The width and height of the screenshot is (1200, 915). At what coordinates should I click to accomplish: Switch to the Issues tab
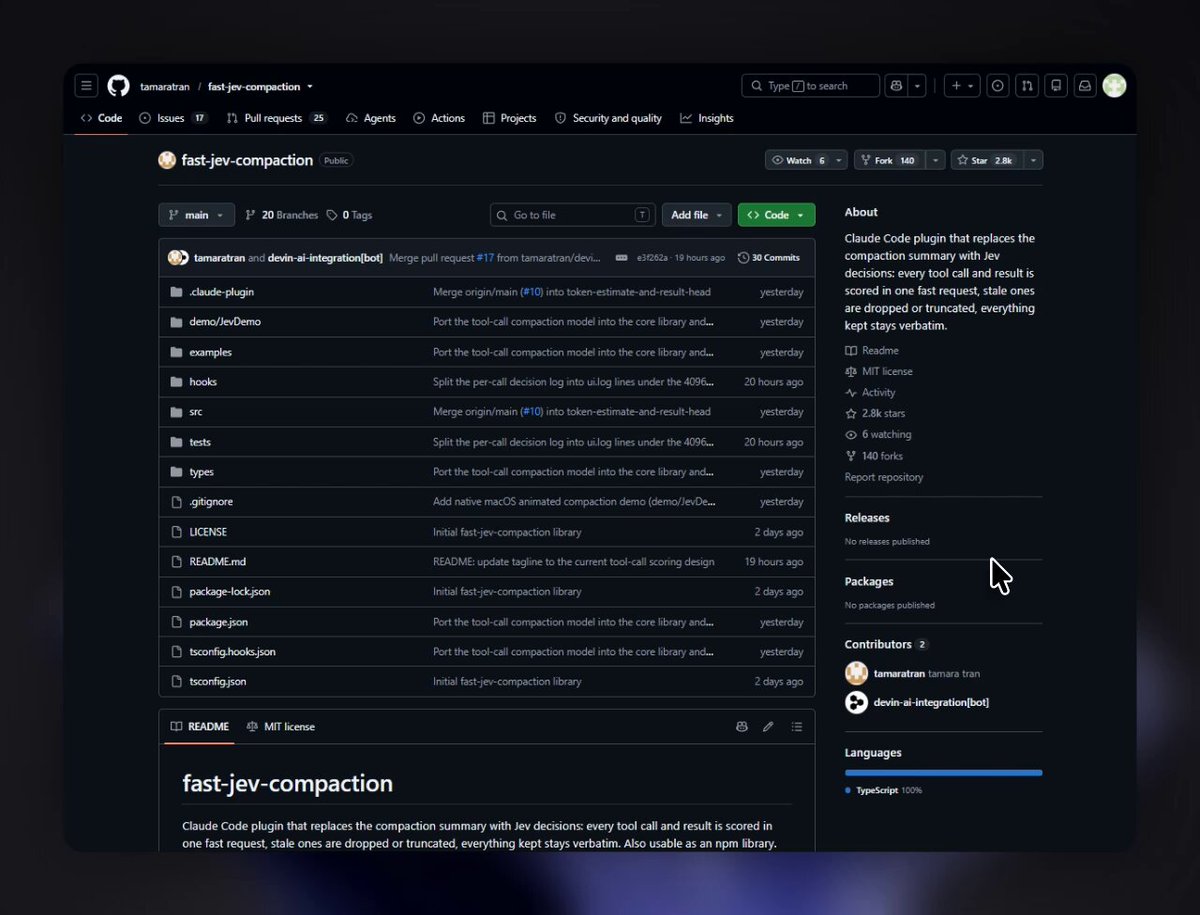pyautogui.click(x=173, y=118)
